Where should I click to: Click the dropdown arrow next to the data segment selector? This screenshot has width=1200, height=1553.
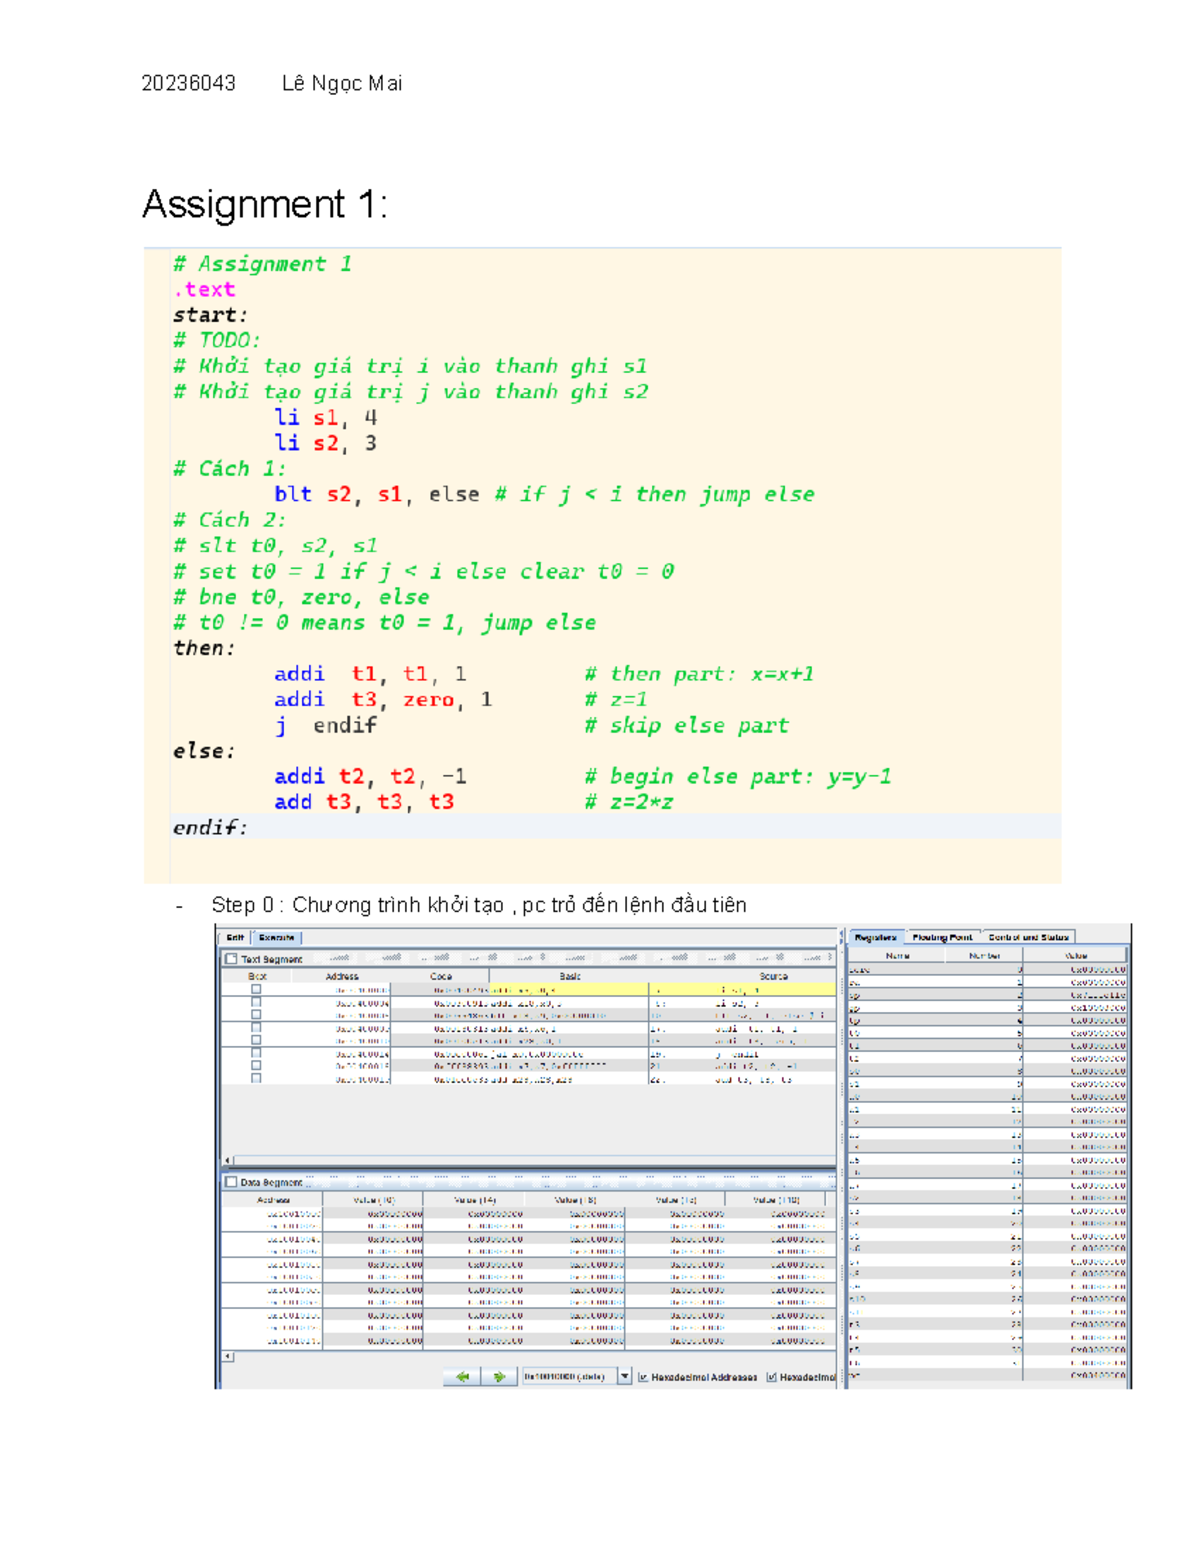point(624,1376)
